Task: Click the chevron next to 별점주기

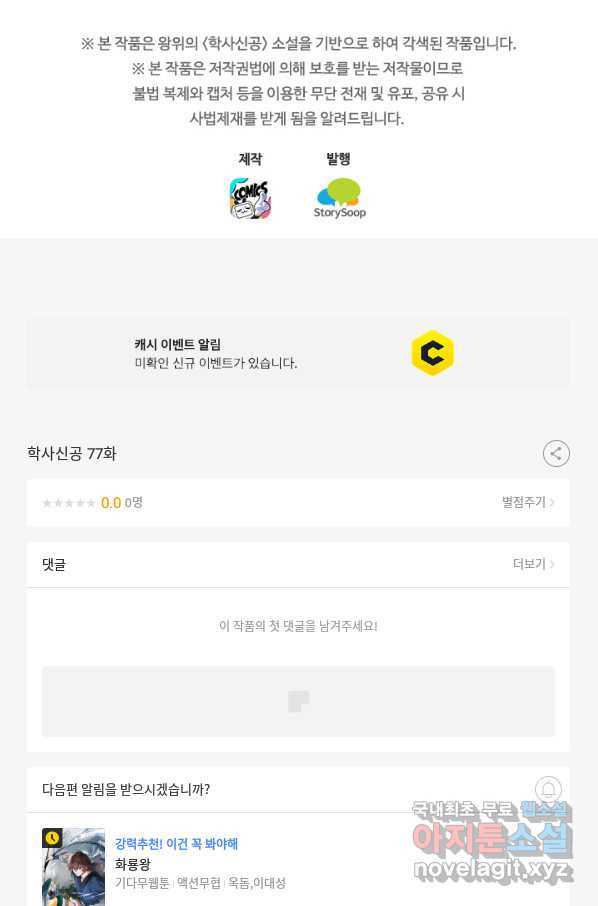Action: point(552,503)
